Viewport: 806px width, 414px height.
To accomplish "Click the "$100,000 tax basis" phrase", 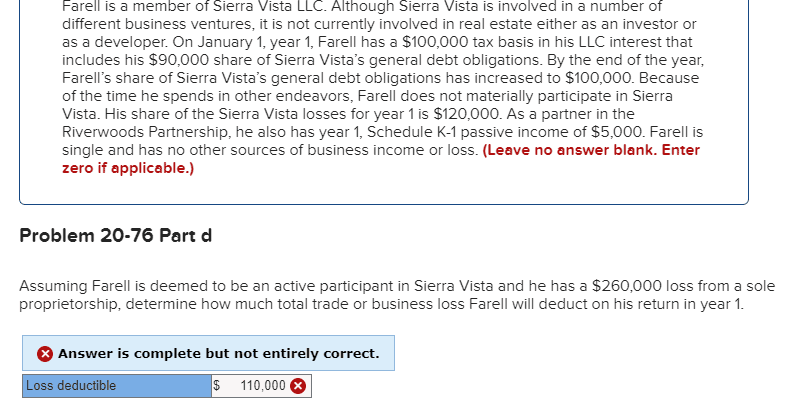I will pyautogui.click(x=462, y=42).
